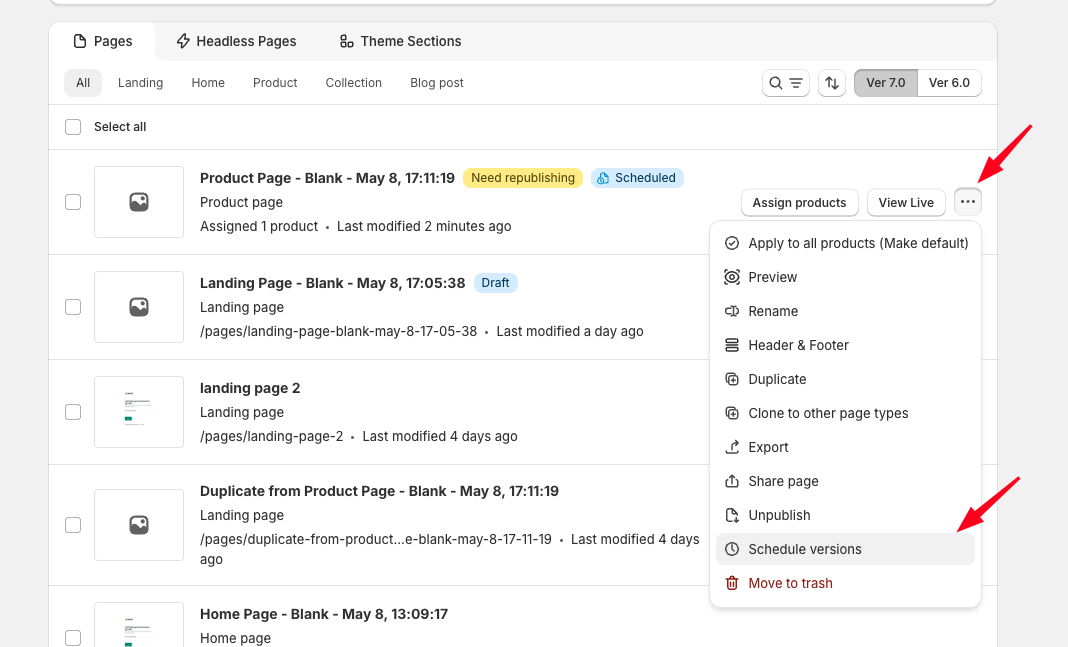Filter by Collection pages
This screenshot has width=1068, height=647.
(354, 83)
